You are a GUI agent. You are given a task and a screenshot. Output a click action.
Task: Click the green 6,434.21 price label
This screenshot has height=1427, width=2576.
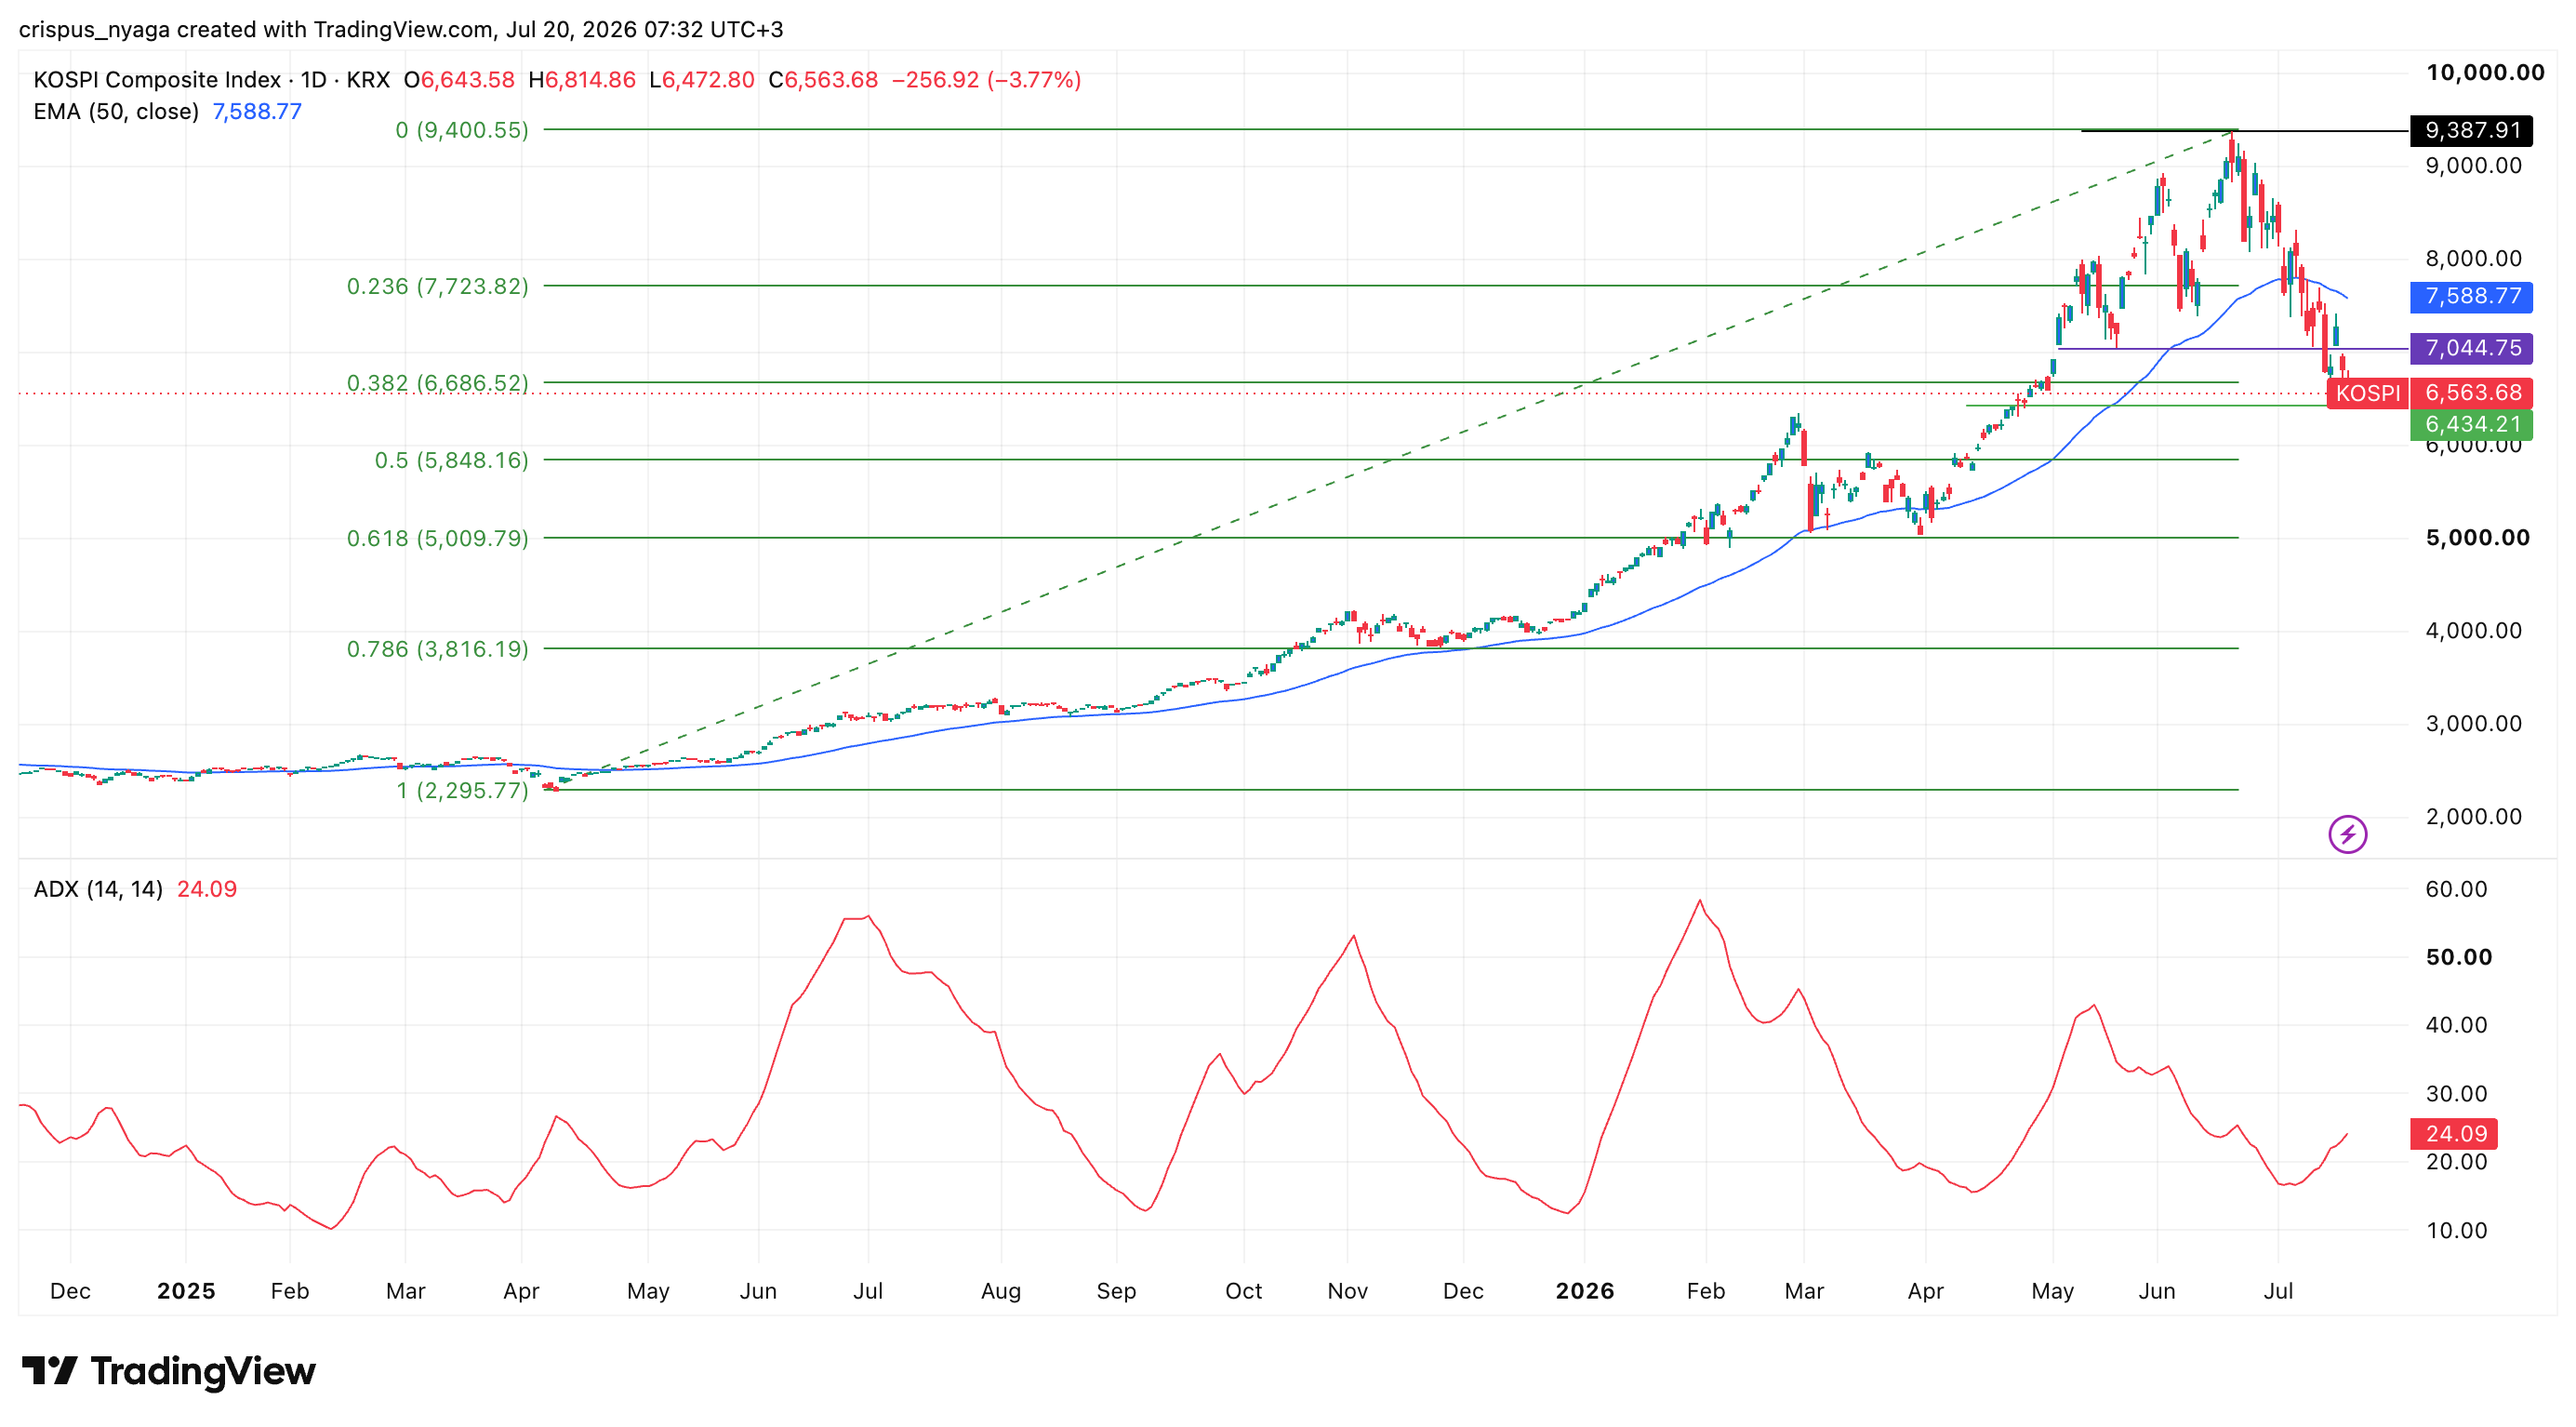click(2471, 424)
